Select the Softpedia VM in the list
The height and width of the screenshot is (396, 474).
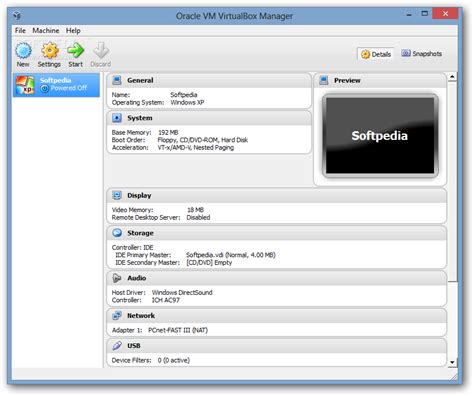(x=56, y=85)
